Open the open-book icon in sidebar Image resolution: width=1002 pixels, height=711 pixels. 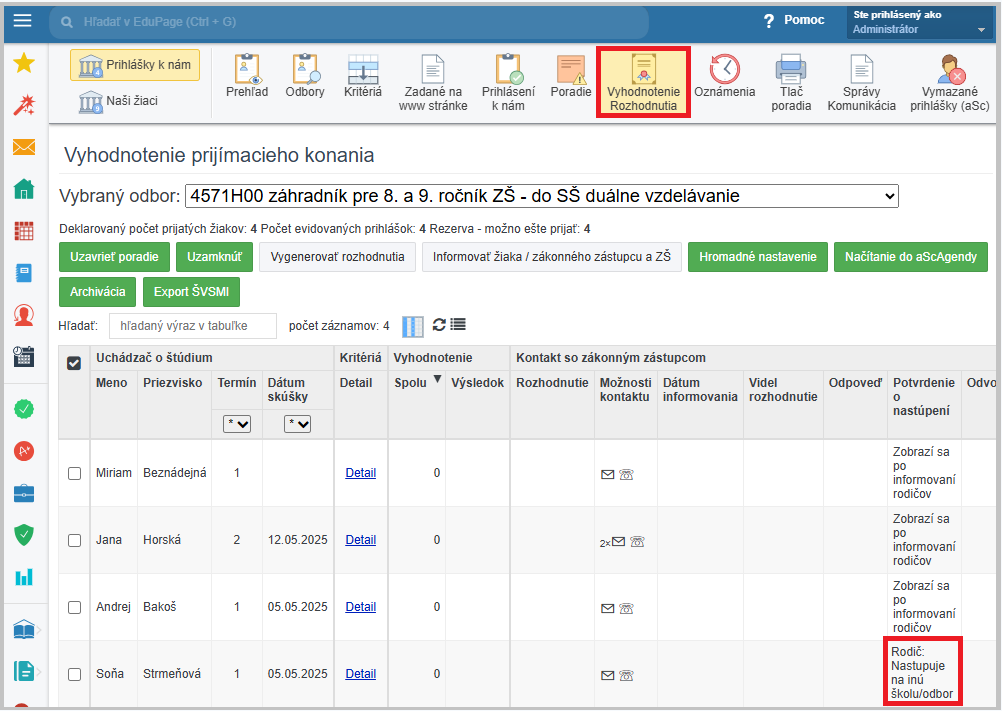tap(24, 630)
